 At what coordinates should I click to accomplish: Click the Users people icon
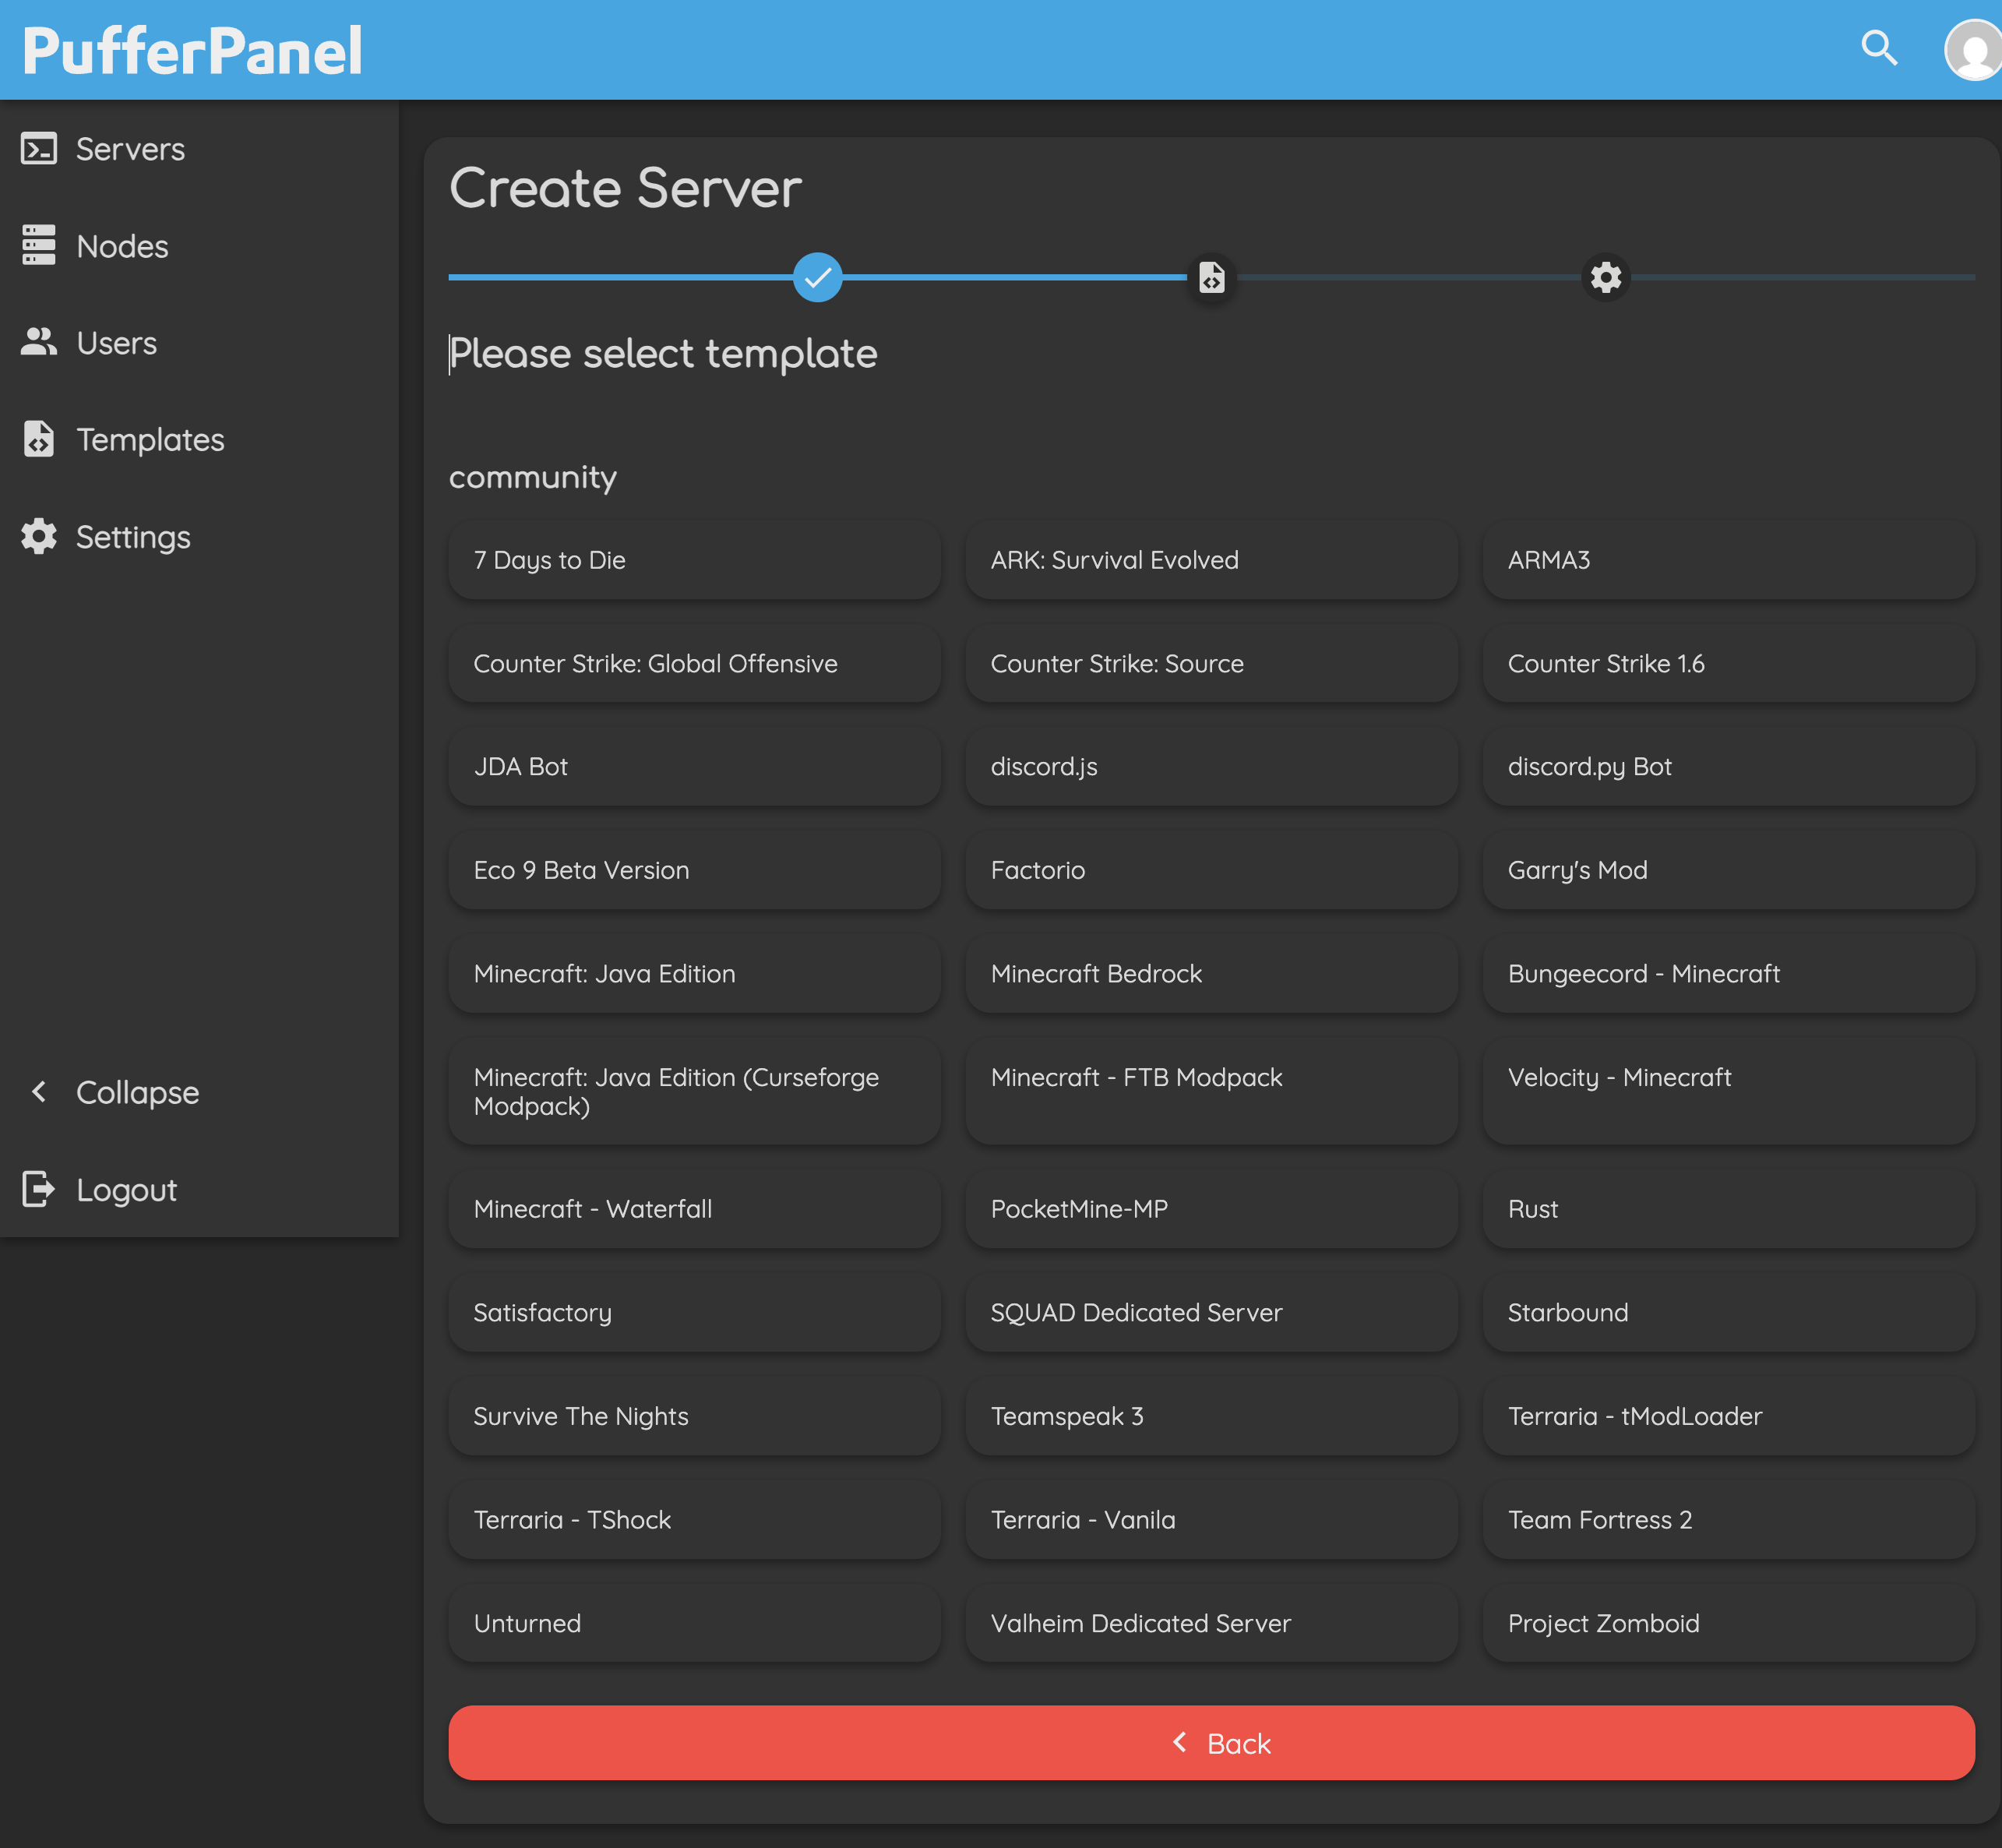(39, 342)
